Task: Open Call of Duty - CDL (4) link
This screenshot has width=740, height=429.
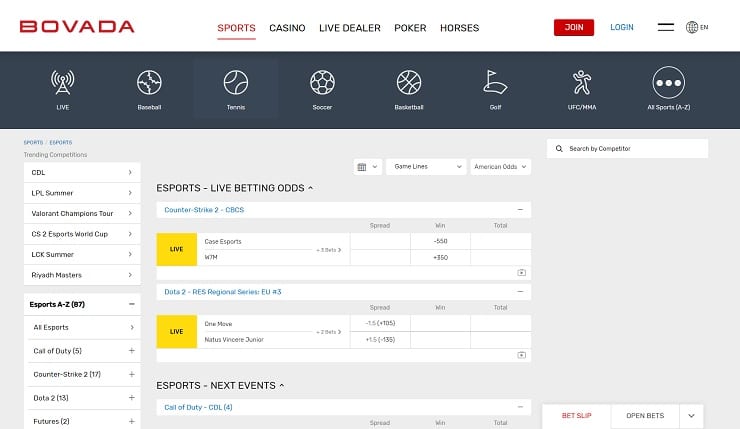Action: point(198,407)
